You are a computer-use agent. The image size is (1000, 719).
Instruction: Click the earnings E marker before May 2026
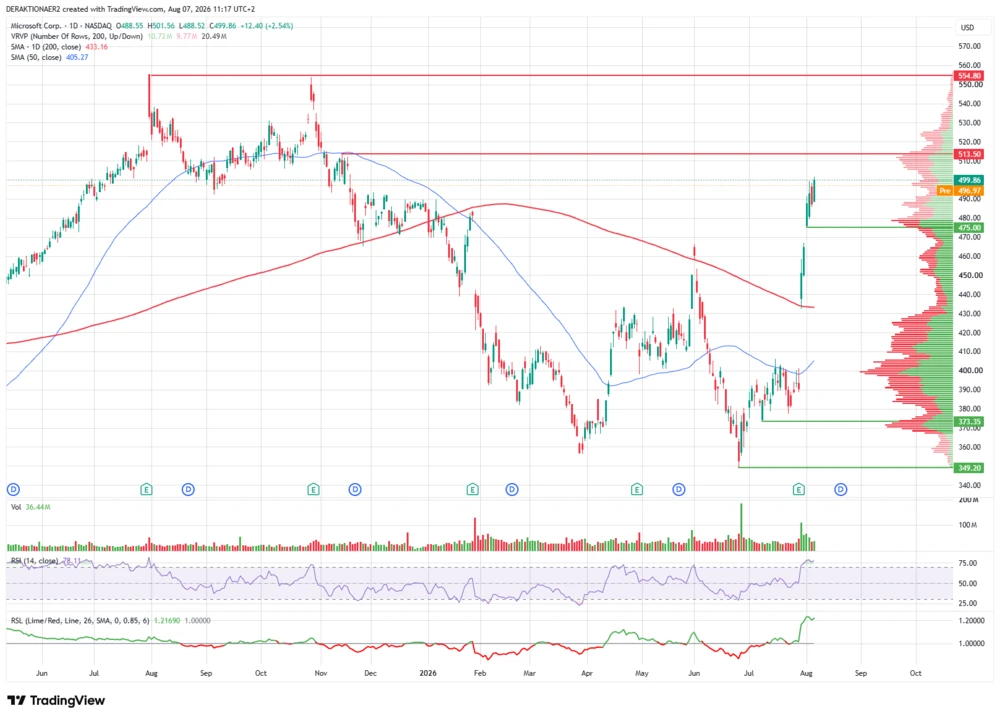click(636, 489)
